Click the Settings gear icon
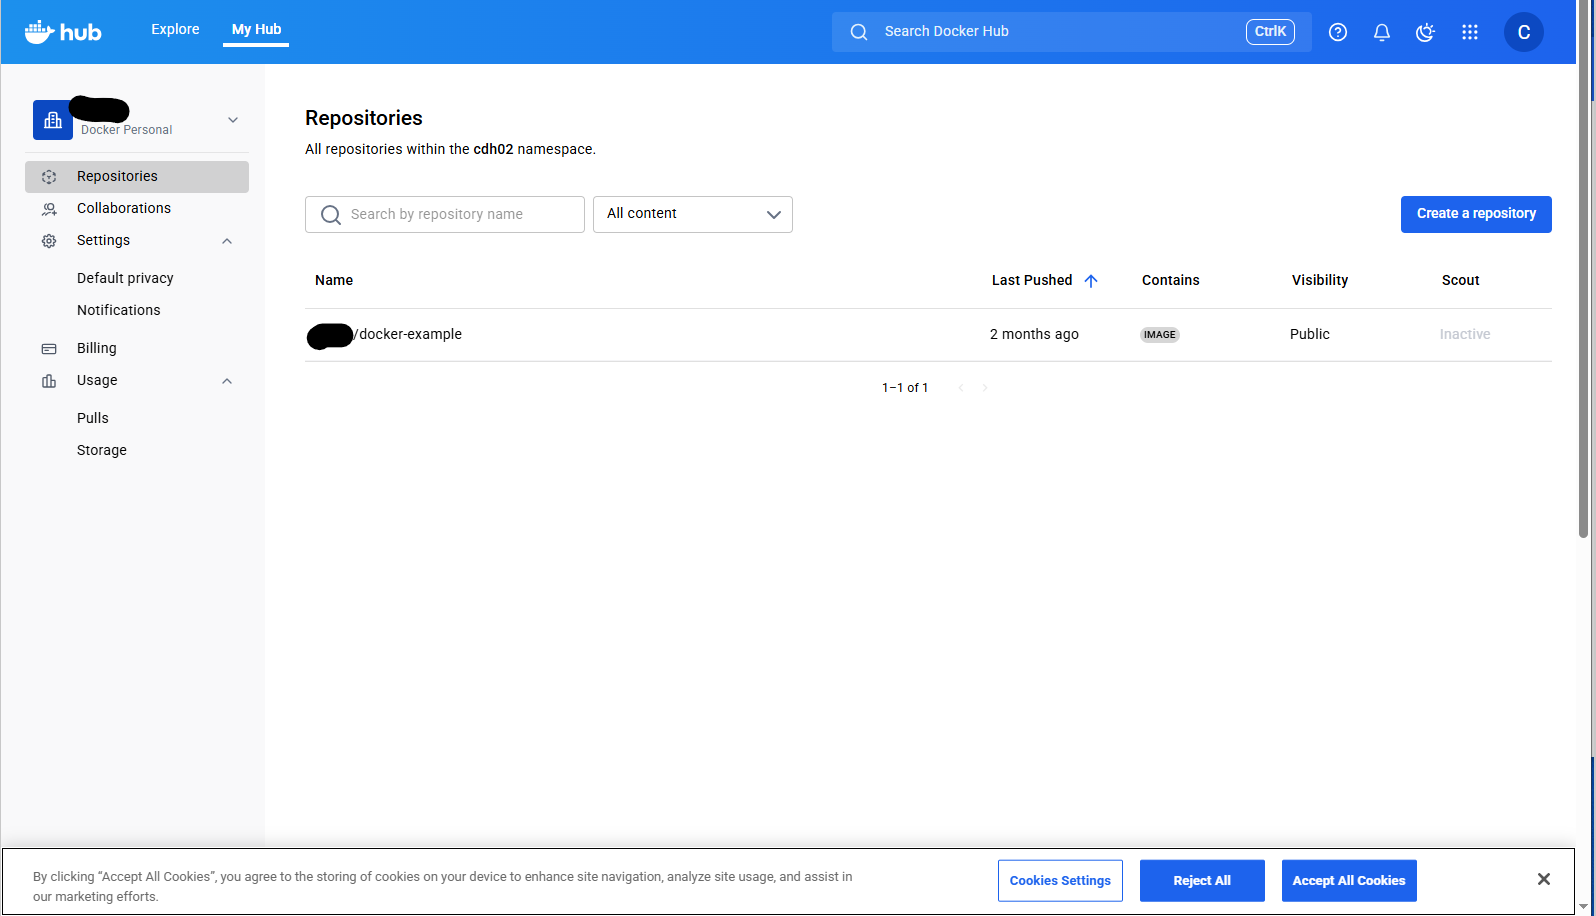Viewport: 1596px width, 916px height. (x=49, y=241)
